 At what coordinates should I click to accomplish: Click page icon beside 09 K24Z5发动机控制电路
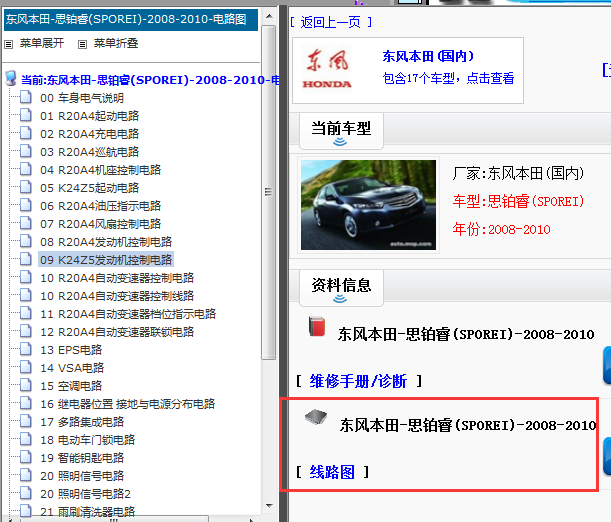pos(26,259)
